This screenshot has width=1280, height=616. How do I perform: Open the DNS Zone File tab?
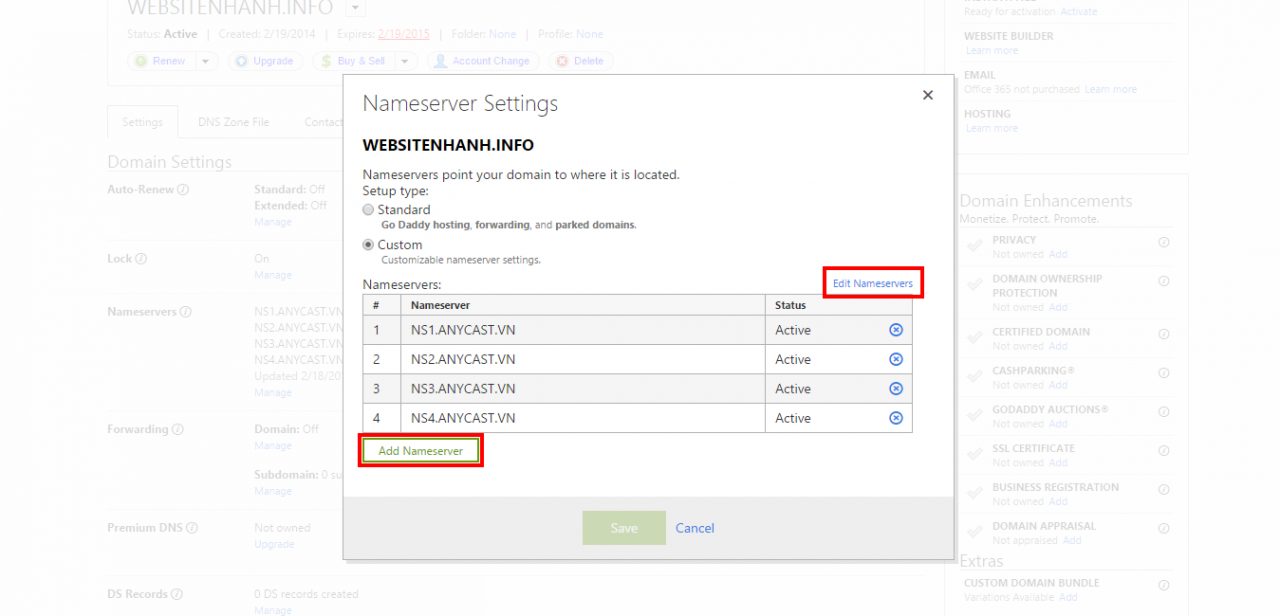[233, 122]
